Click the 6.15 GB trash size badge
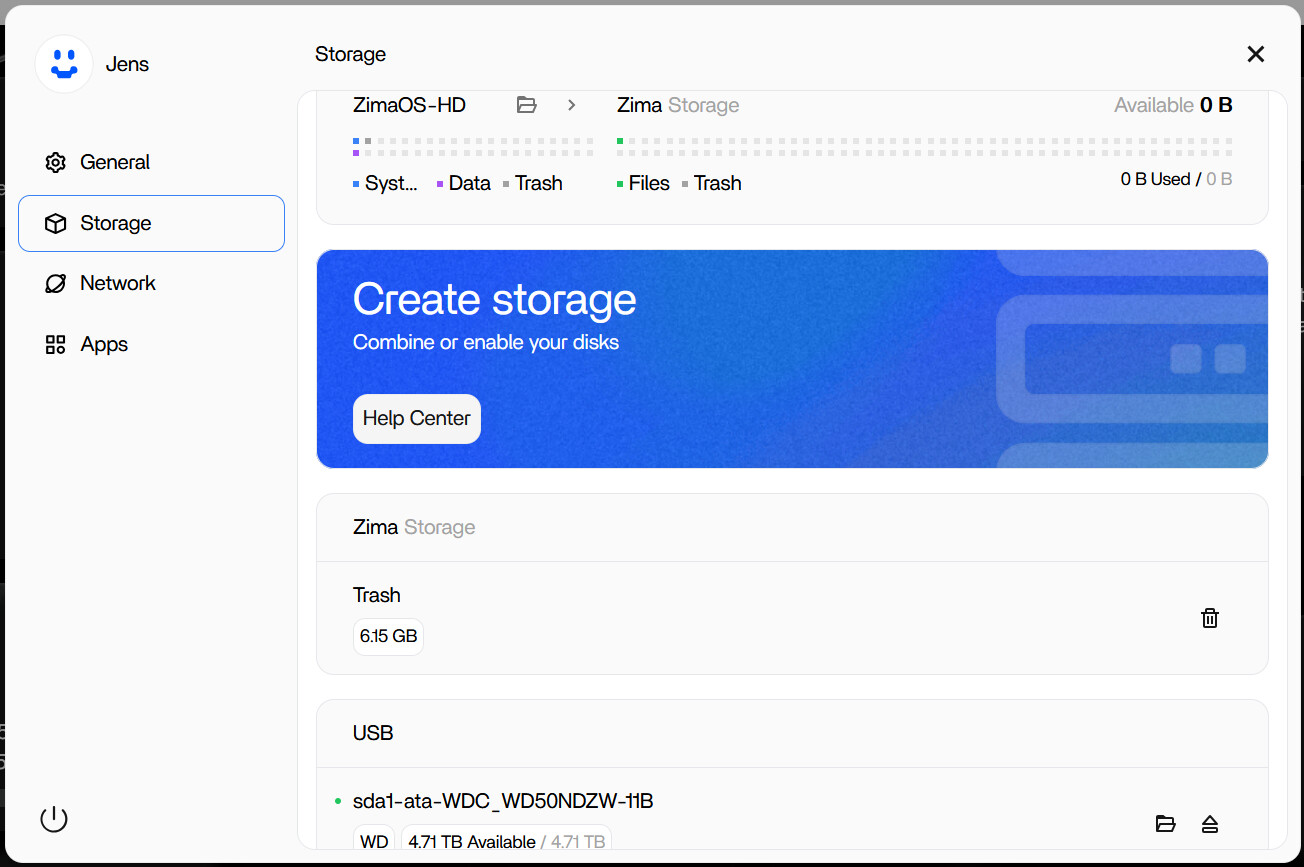Viewport: 1304px width, 867px height. 388,636
